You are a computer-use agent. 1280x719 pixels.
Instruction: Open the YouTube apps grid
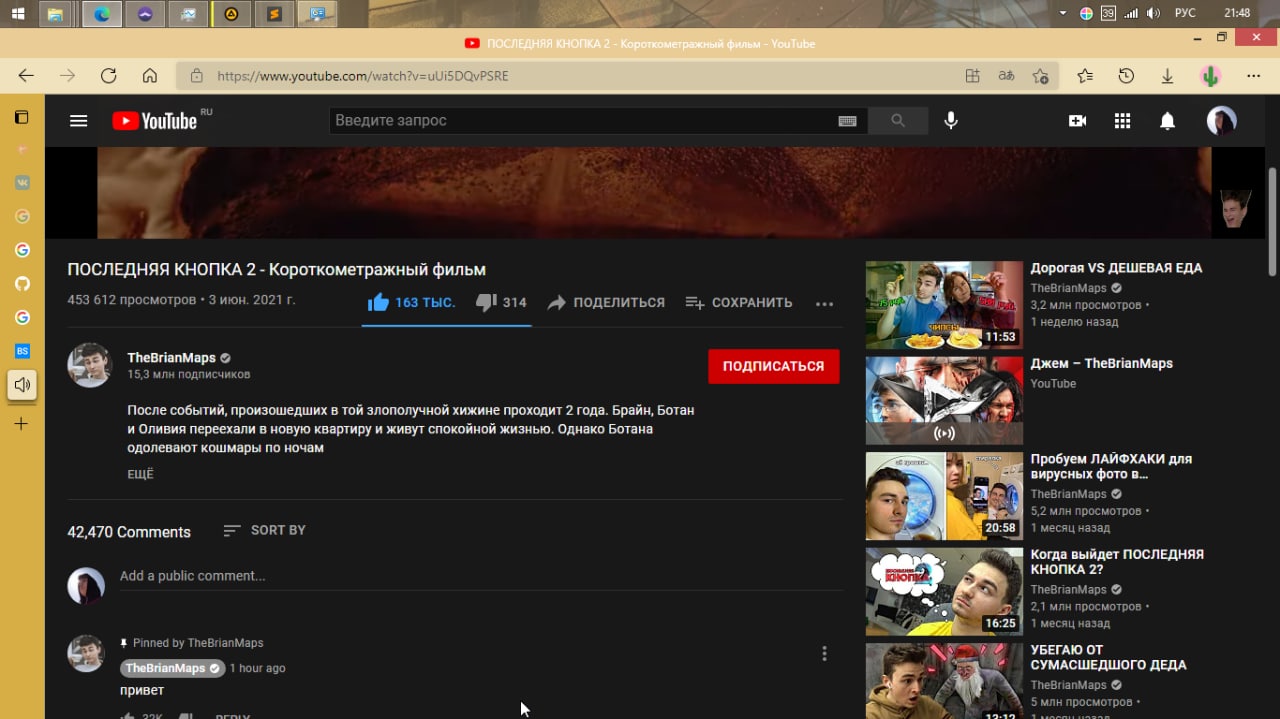pos(1122,121)
